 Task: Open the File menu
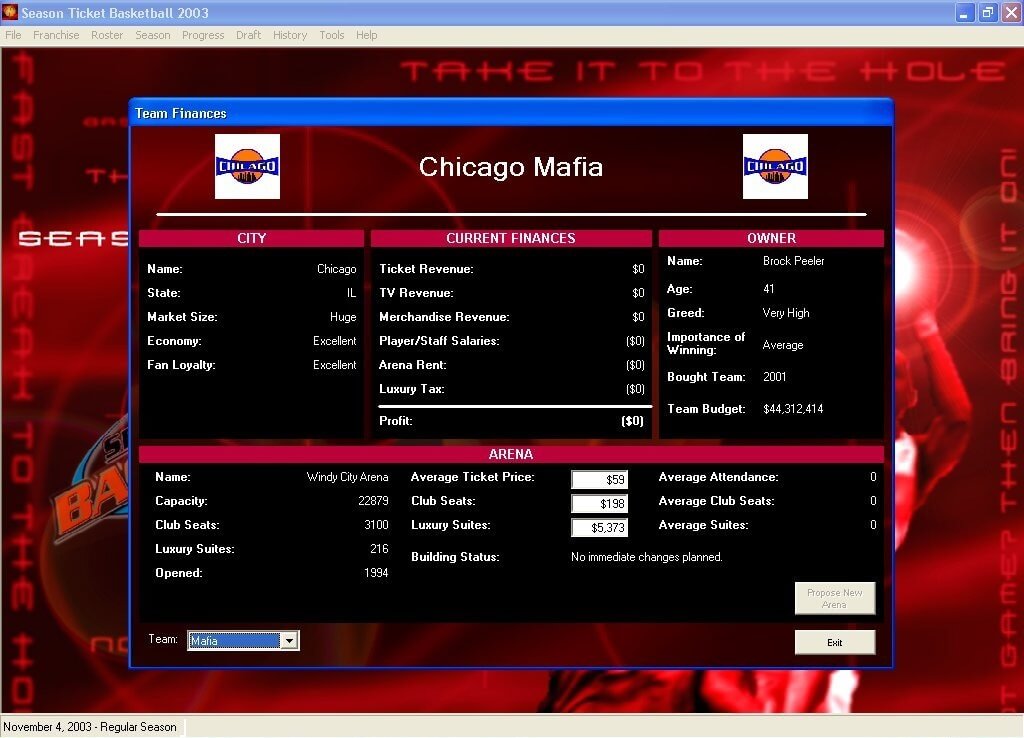click(x=13, y=35)
